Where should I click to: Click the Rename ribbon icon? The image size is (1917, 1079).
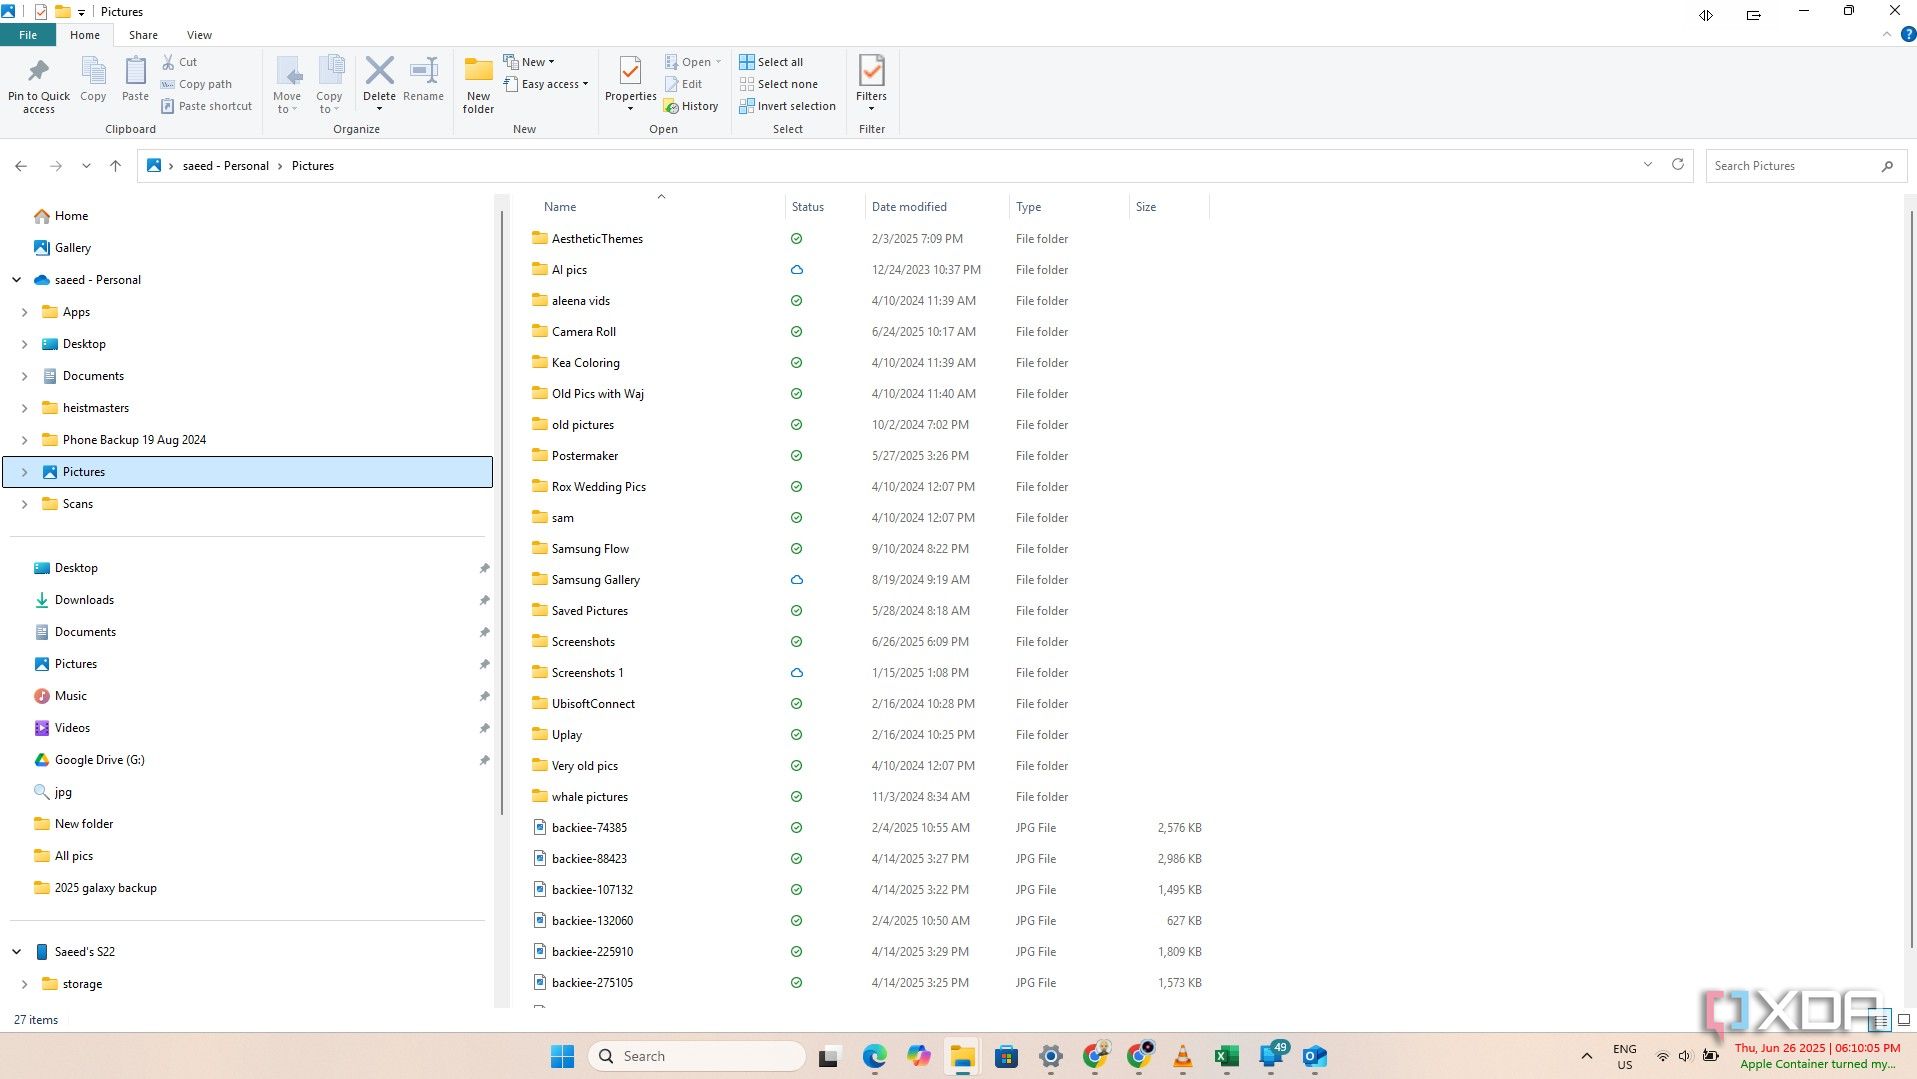click(x=423, y=79)
